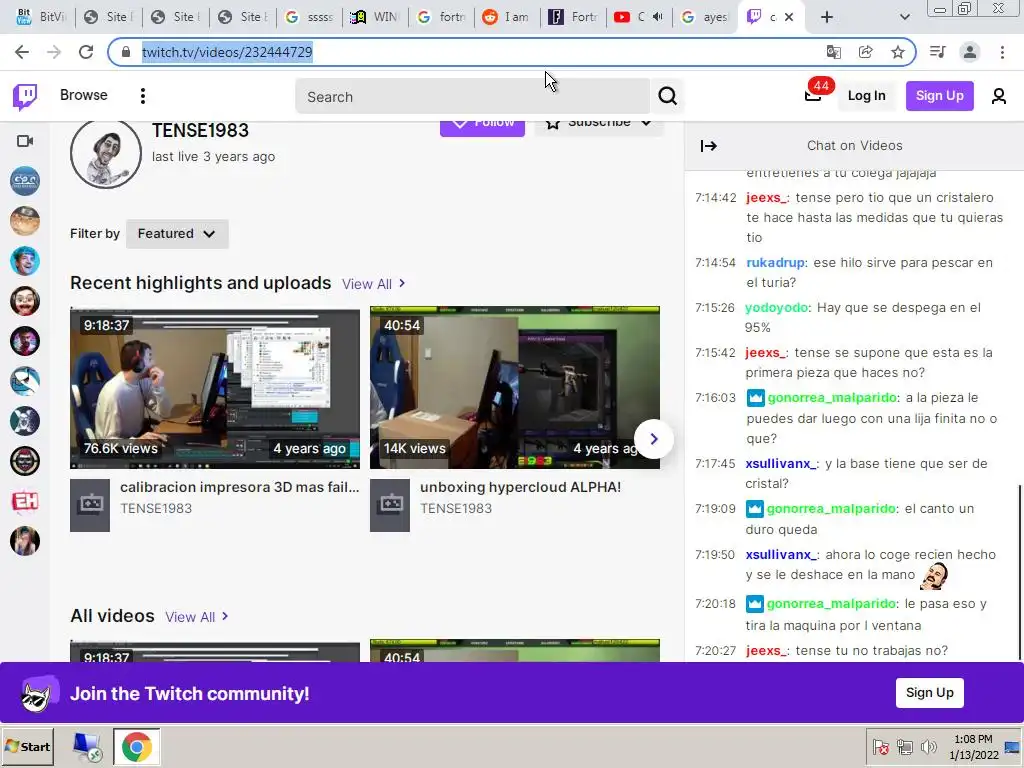Viewport: 1024px width, 768px height.
Task: Expand the Featured filter dropdown
Action: [177, 234]
